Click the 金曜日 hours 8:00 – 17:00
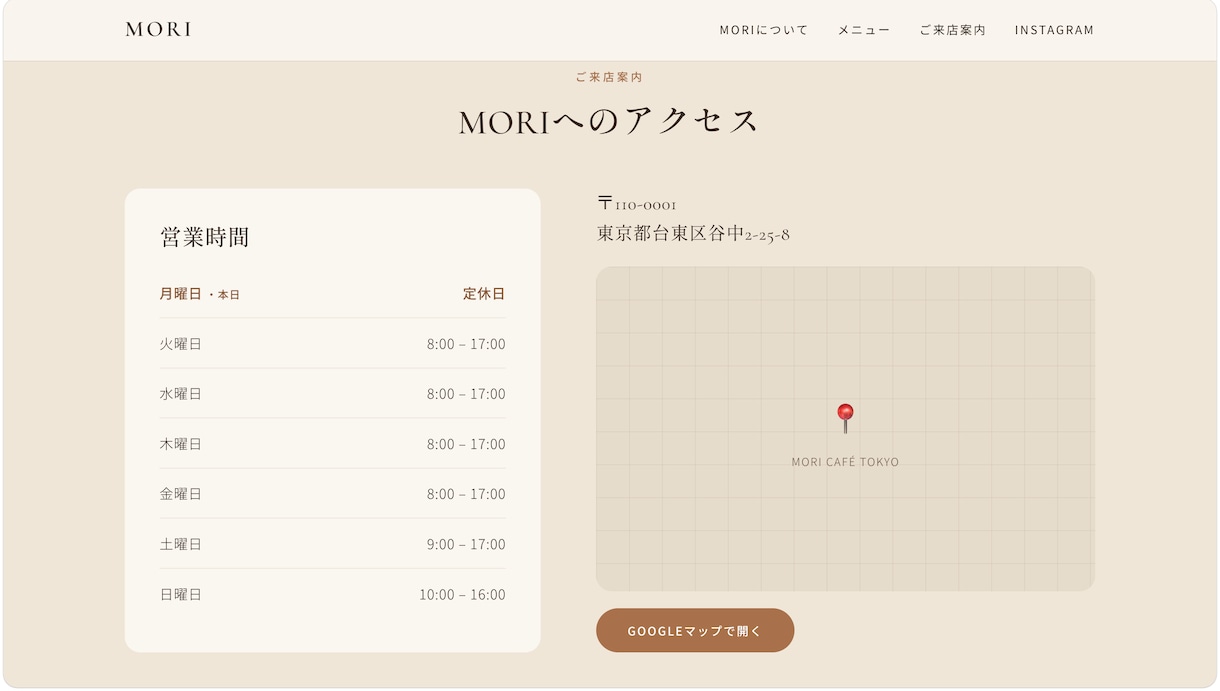 466,494
